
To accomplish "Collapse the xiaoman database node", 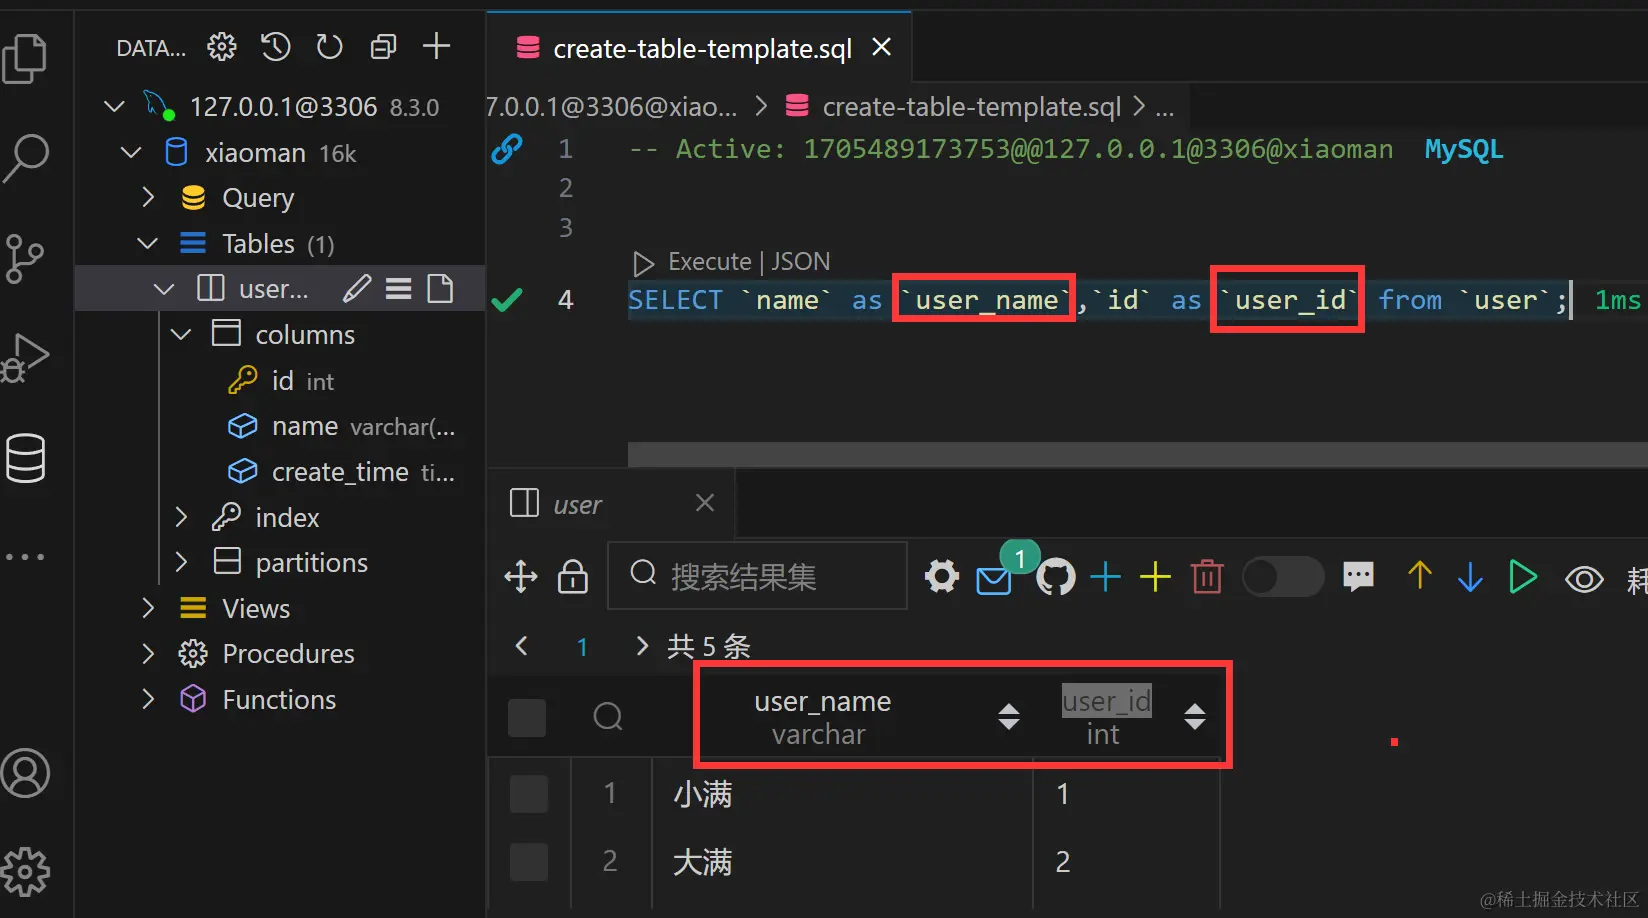I will click(x=131, y=152).
